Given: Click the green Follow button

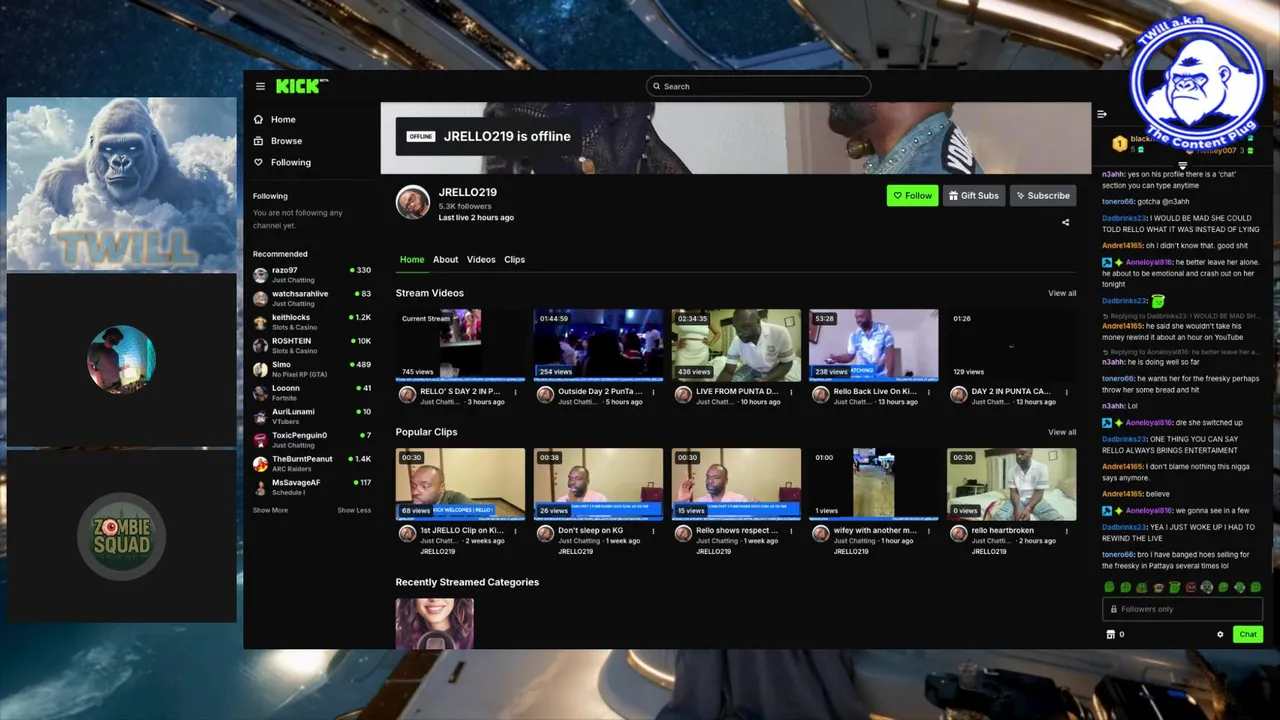Looking at the screenshot, I should pos(912,196).
